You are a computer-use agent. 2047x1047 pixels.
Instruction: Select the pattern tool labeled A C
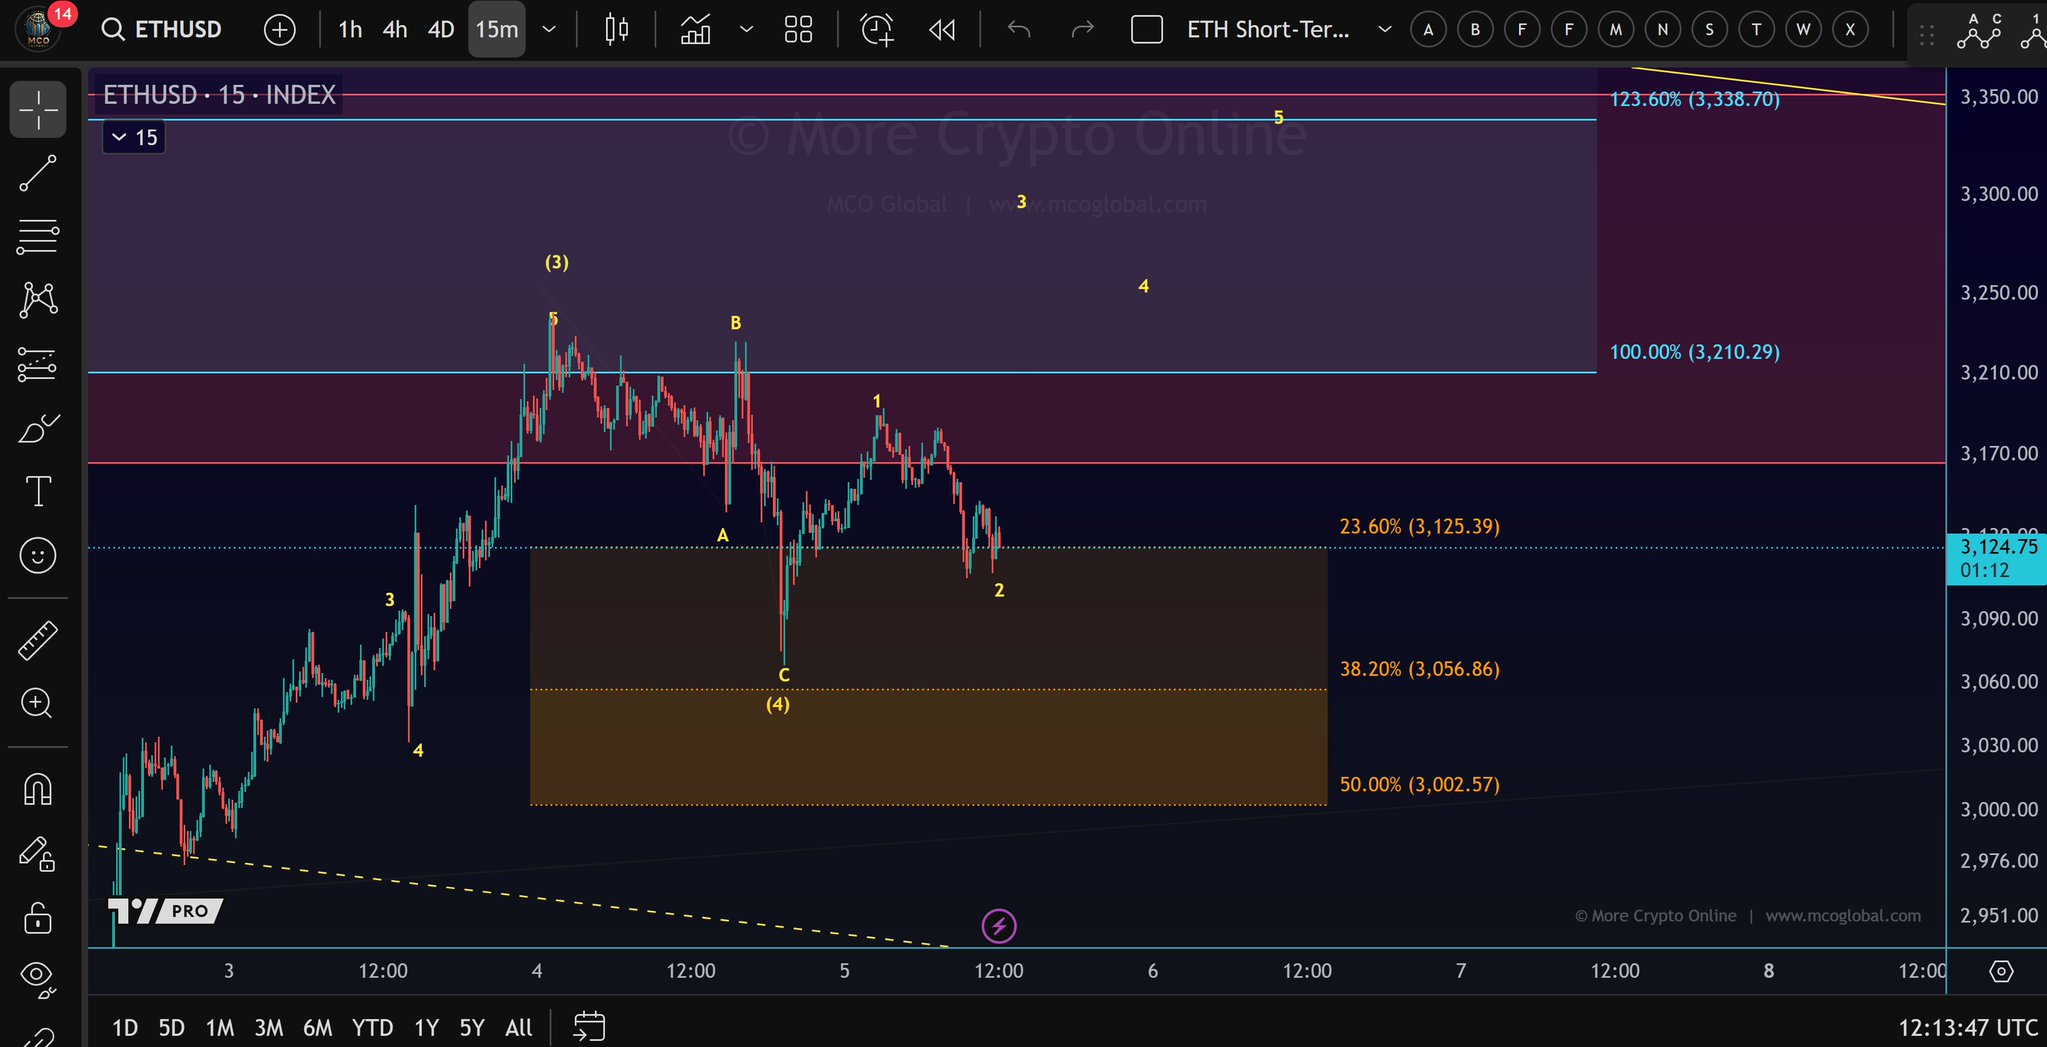pyautogui.click(x=1980, y=32)
